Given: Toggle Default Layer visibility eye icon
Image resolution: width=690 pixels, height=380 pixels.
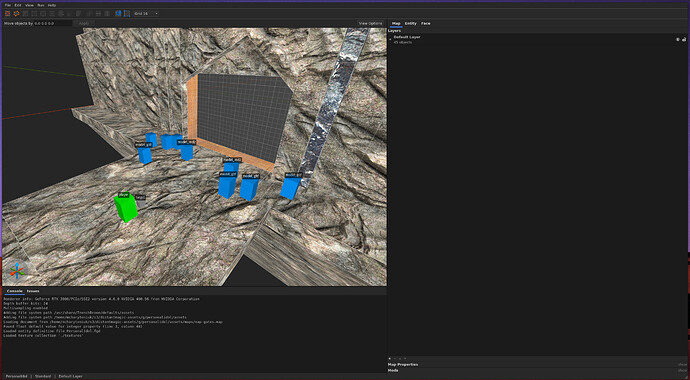Looking at the screenshot, I should 678,40.
